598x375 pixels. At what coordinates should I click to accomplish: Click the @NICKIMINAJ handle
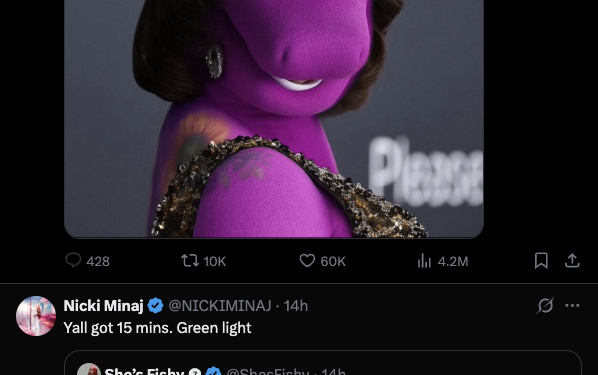click(220, 306)
